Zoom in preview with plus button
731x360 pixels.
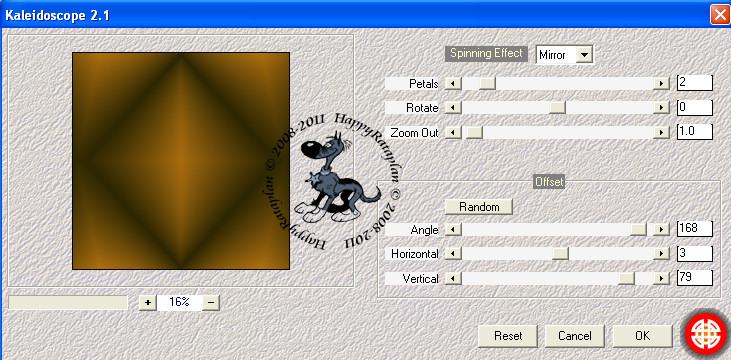click(x=148, y=302)
